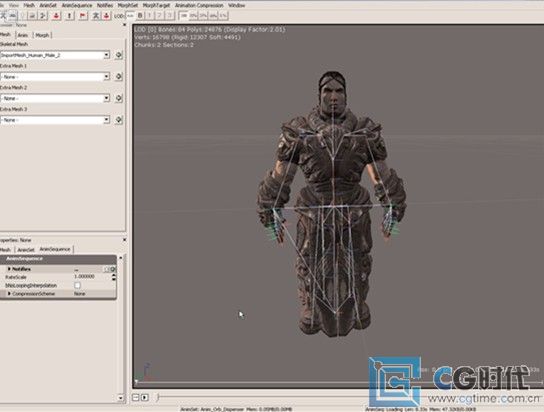Click the black figure icon right of flag
The image size is (544, 412).
click(96, 16)
